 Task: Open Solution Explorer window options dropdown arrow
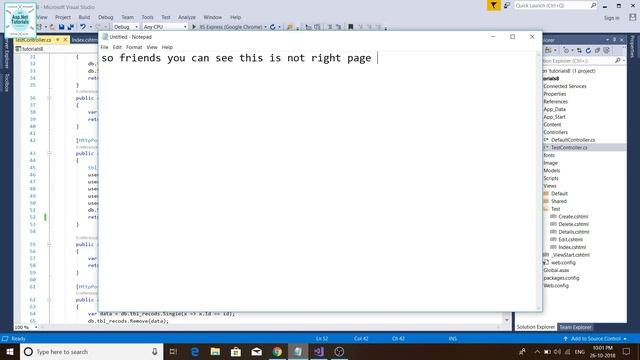pyautogui.click(x=607, y=40)
